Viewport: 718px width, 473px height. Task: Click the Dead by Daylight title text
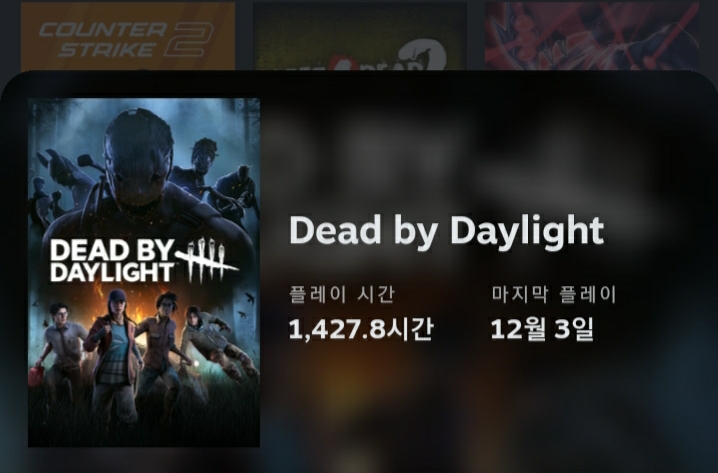pyautogui.click(x=446, y=230)
